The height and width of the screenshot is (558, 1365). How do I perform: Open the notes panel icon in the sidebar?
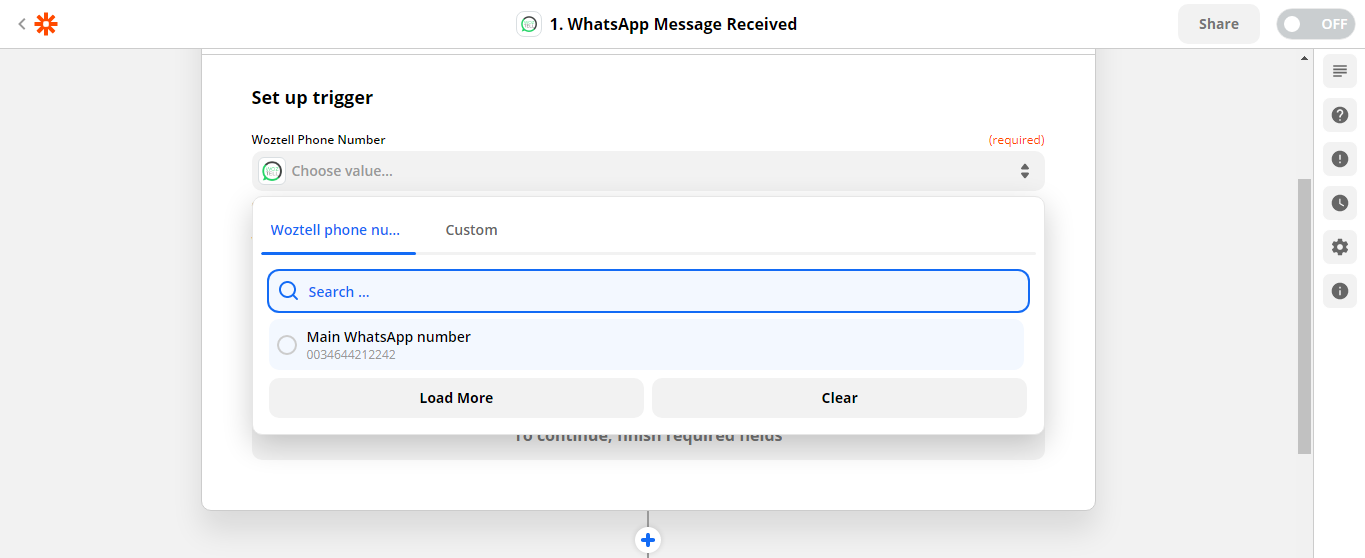[1340, 71]
